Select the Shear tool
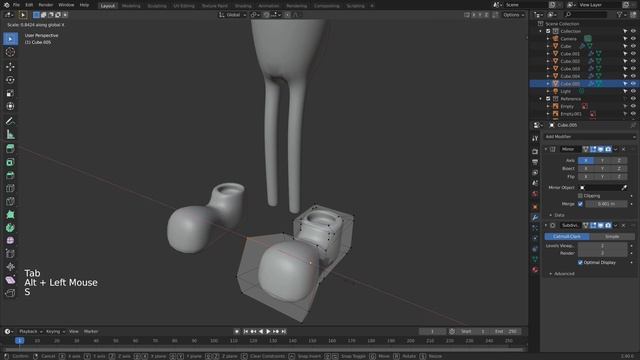Viewport: 640px width, 360px height. 10,280
